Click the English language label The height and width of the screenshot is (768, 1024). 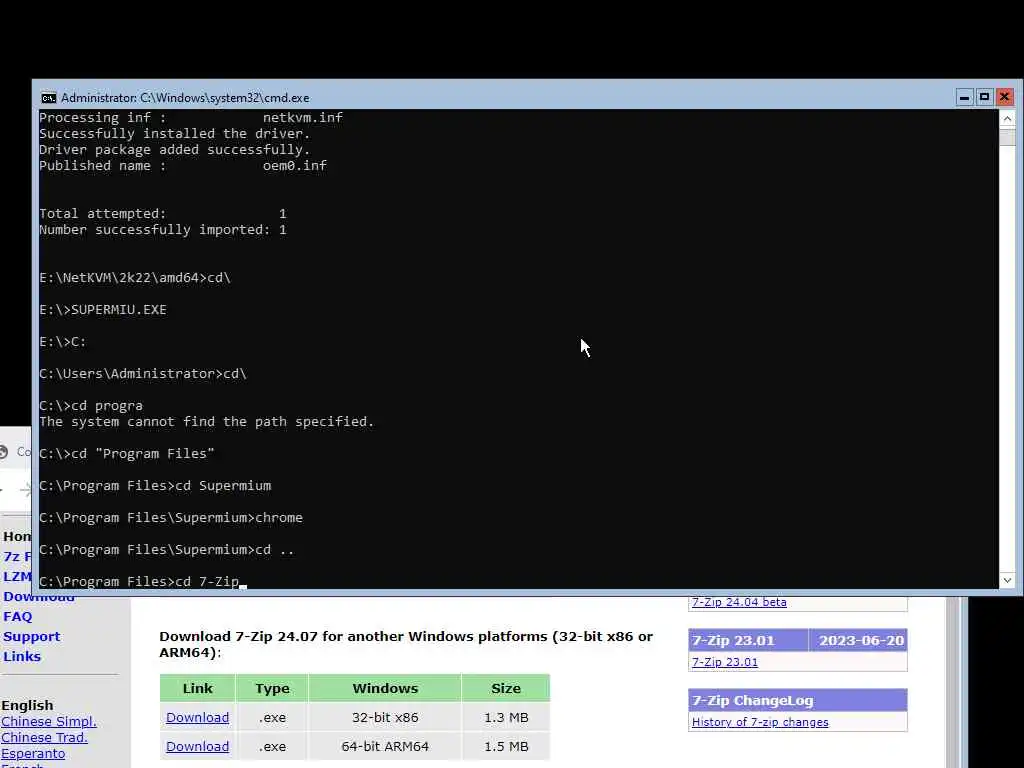tap(27, 705)
